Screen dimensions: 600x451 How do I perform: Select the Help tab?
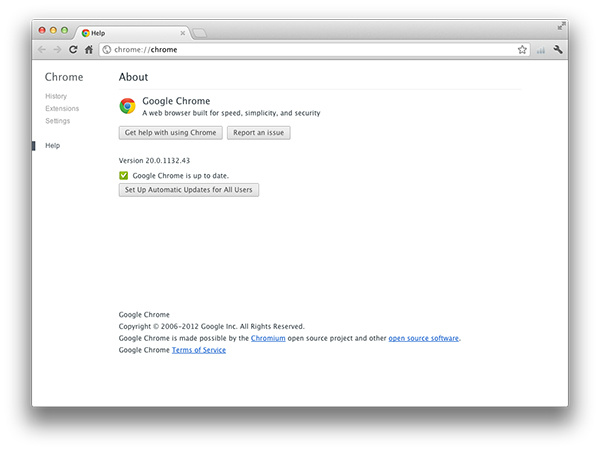point(132,33)
